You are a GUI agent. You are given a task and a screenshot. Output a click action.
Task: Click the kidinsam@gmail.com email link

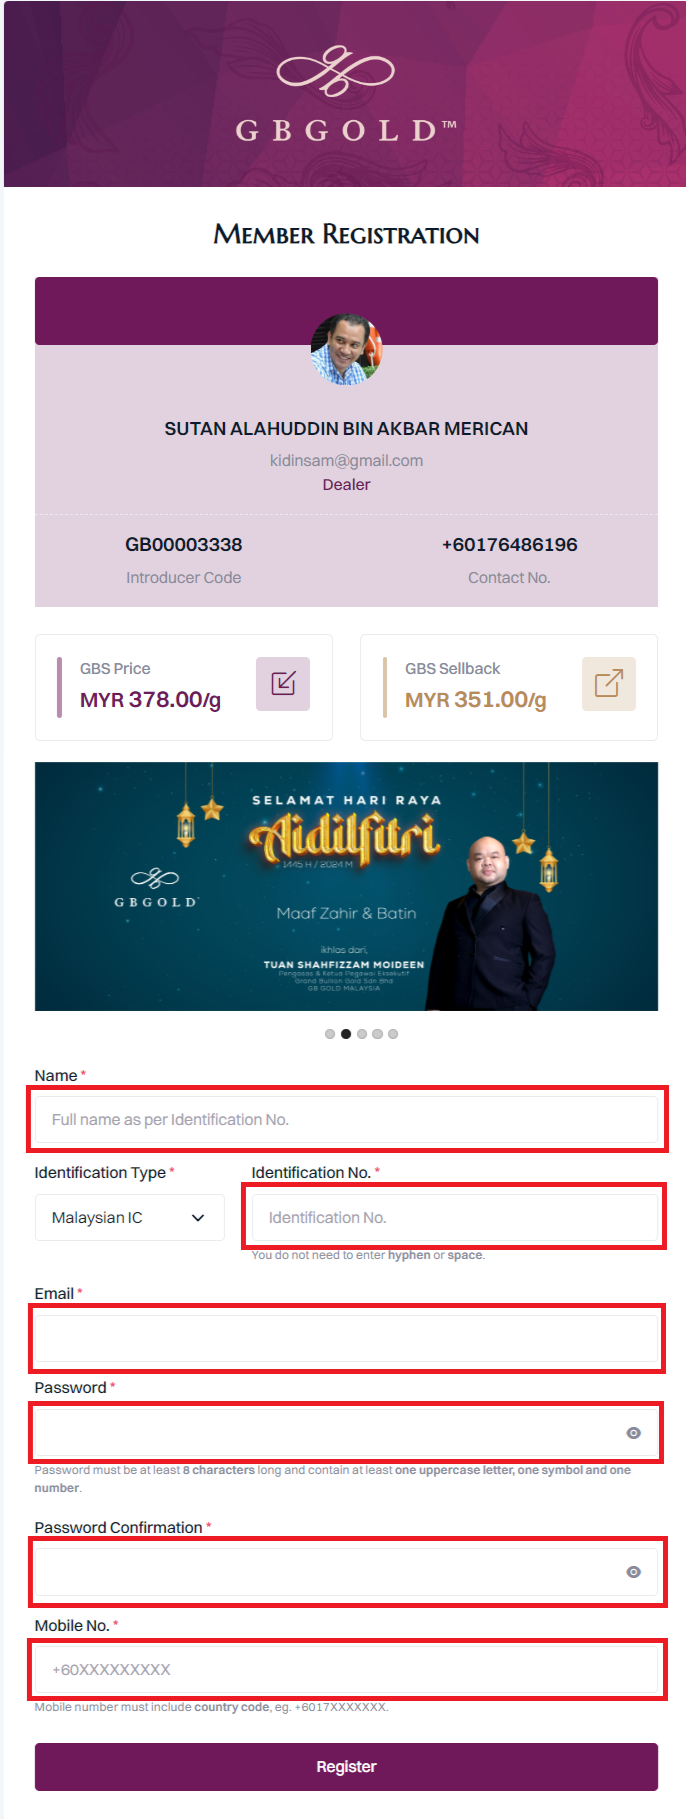[346, 460]
